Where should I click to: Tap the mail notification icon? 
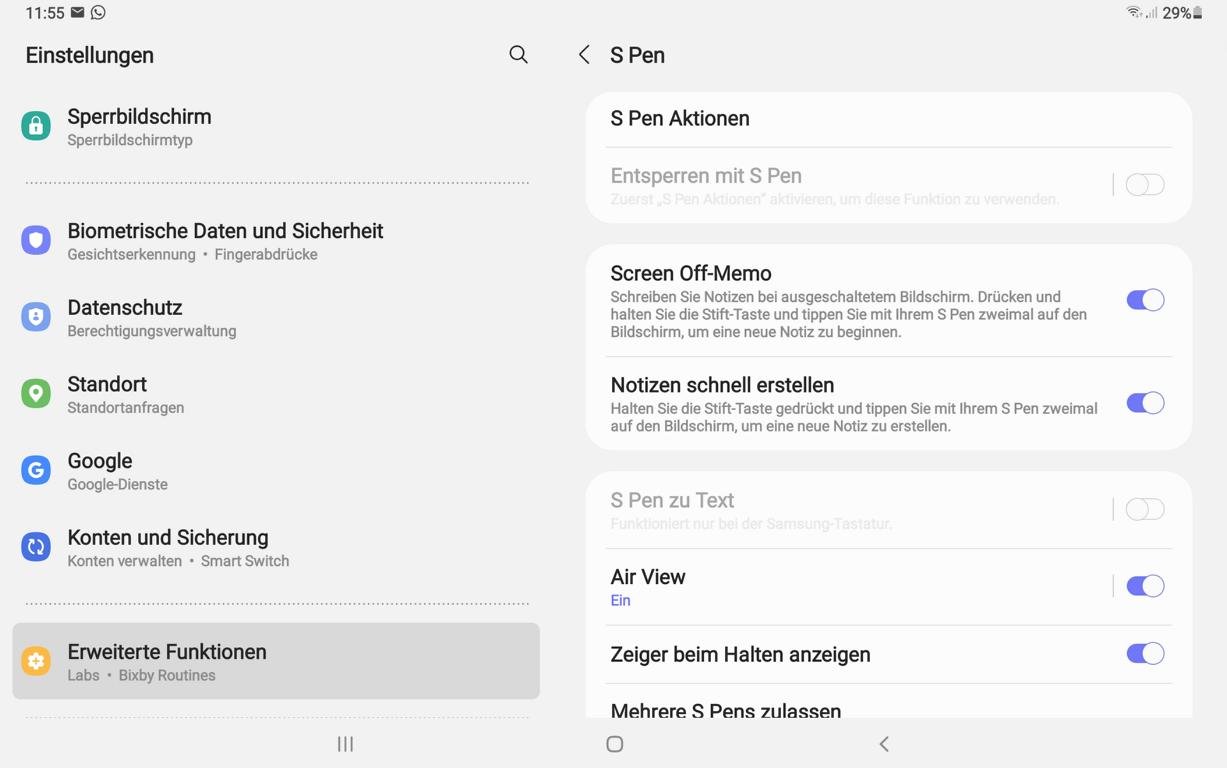click(78, 13)
